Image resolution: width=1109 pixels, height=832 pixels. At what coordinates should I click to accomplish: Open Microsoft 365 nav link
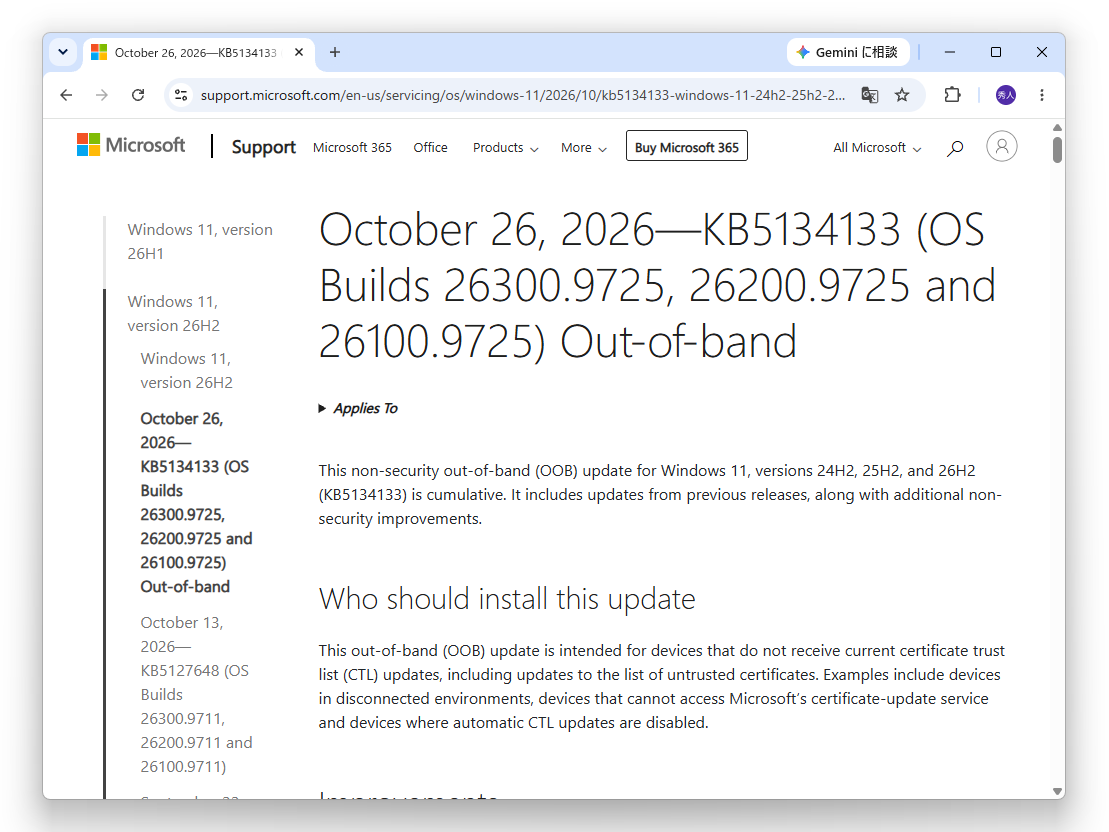point(352,147)
